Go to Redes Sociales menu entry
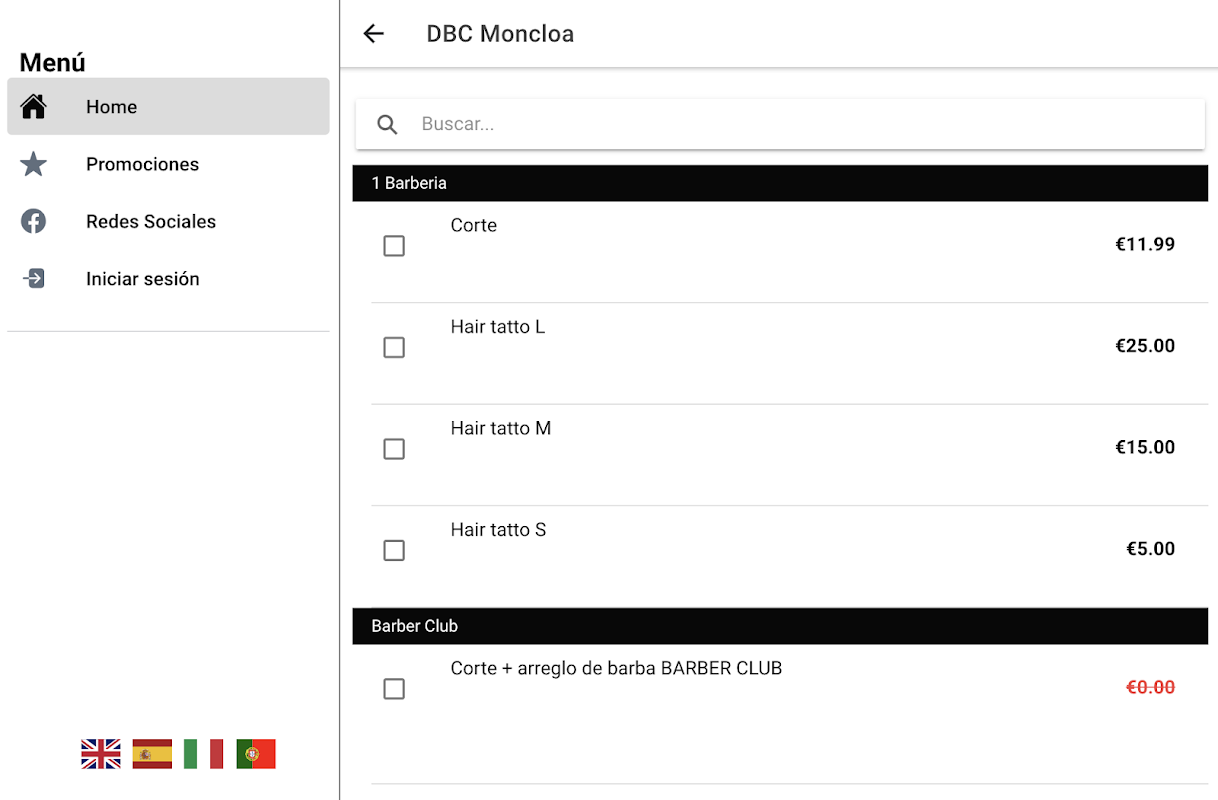The image size is (1218, 800). coord(151,221)
